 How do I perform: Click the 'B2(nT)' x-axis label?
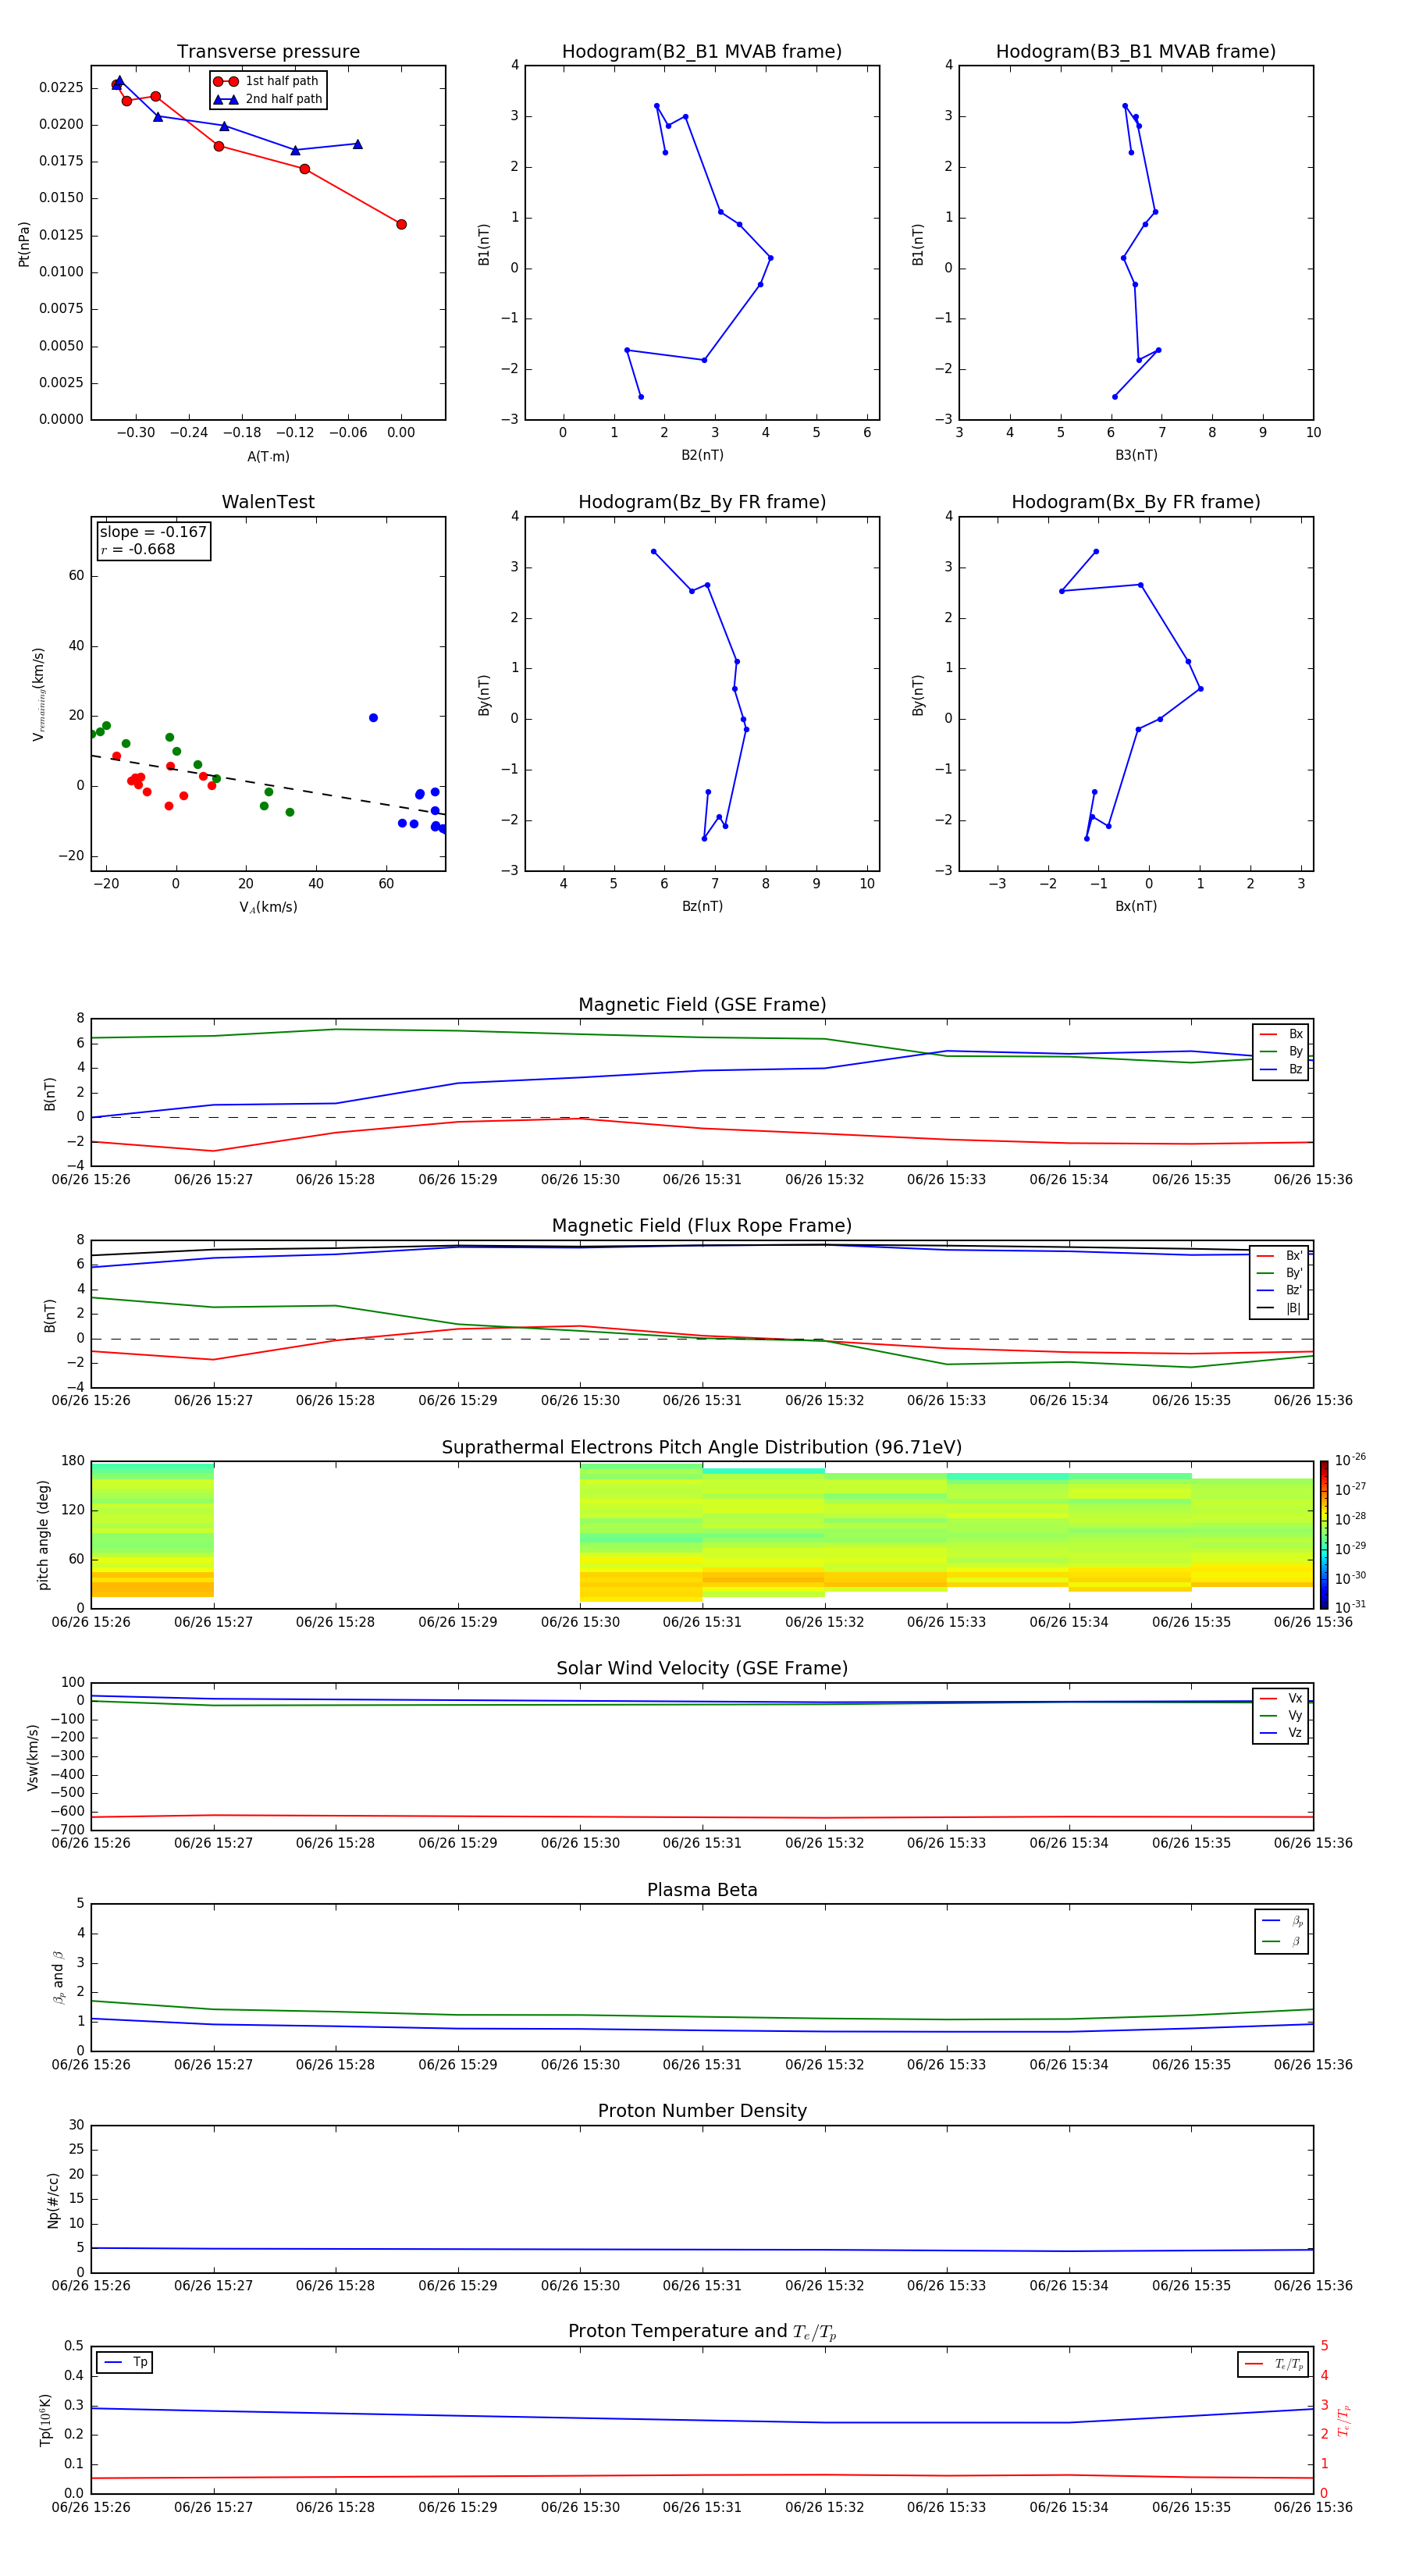tap(702, 455)
